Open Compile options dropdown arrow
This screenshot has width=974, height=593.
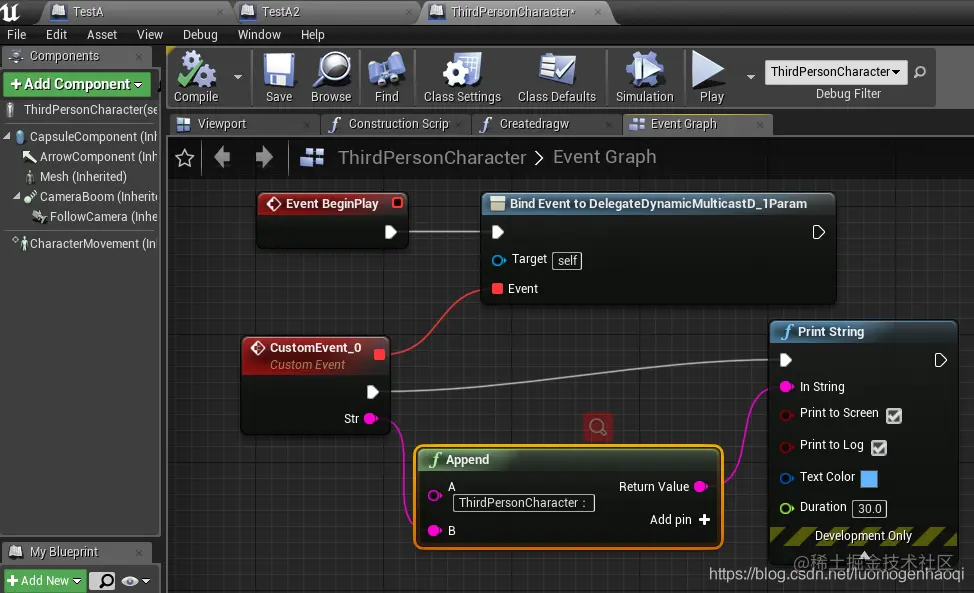click(238, 77)
